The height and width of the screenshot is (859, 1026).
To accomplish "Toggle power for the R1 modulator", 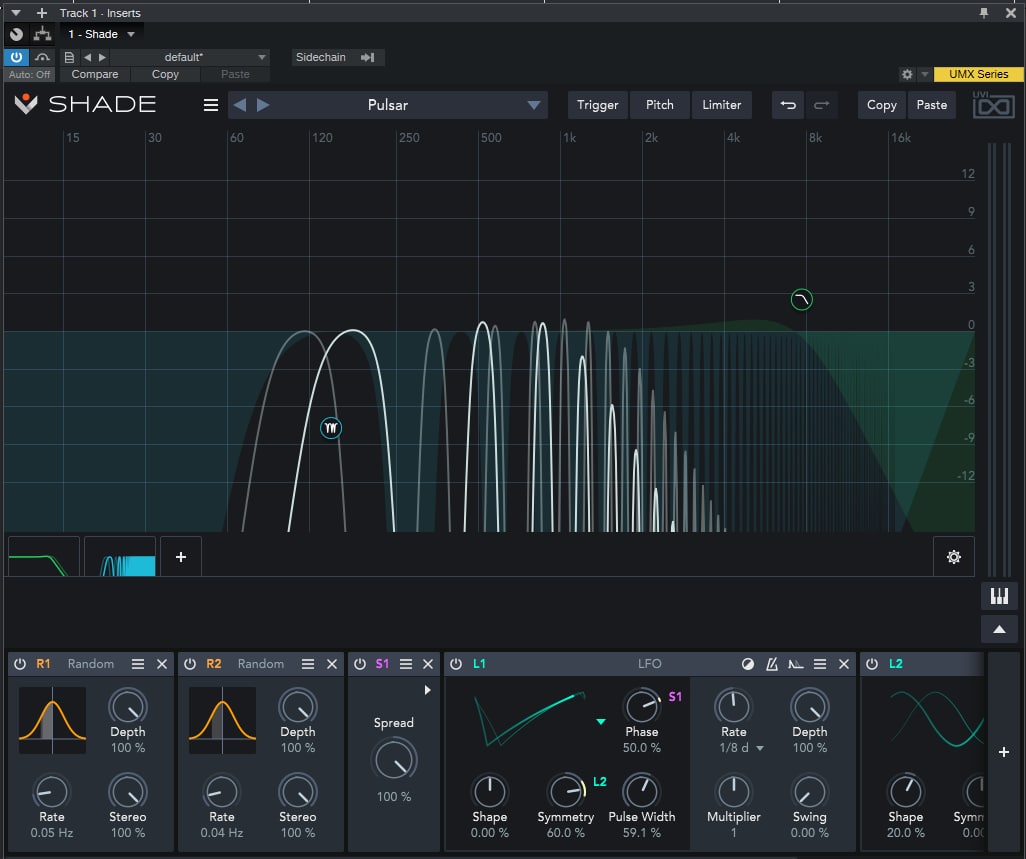I will [20, 664].
